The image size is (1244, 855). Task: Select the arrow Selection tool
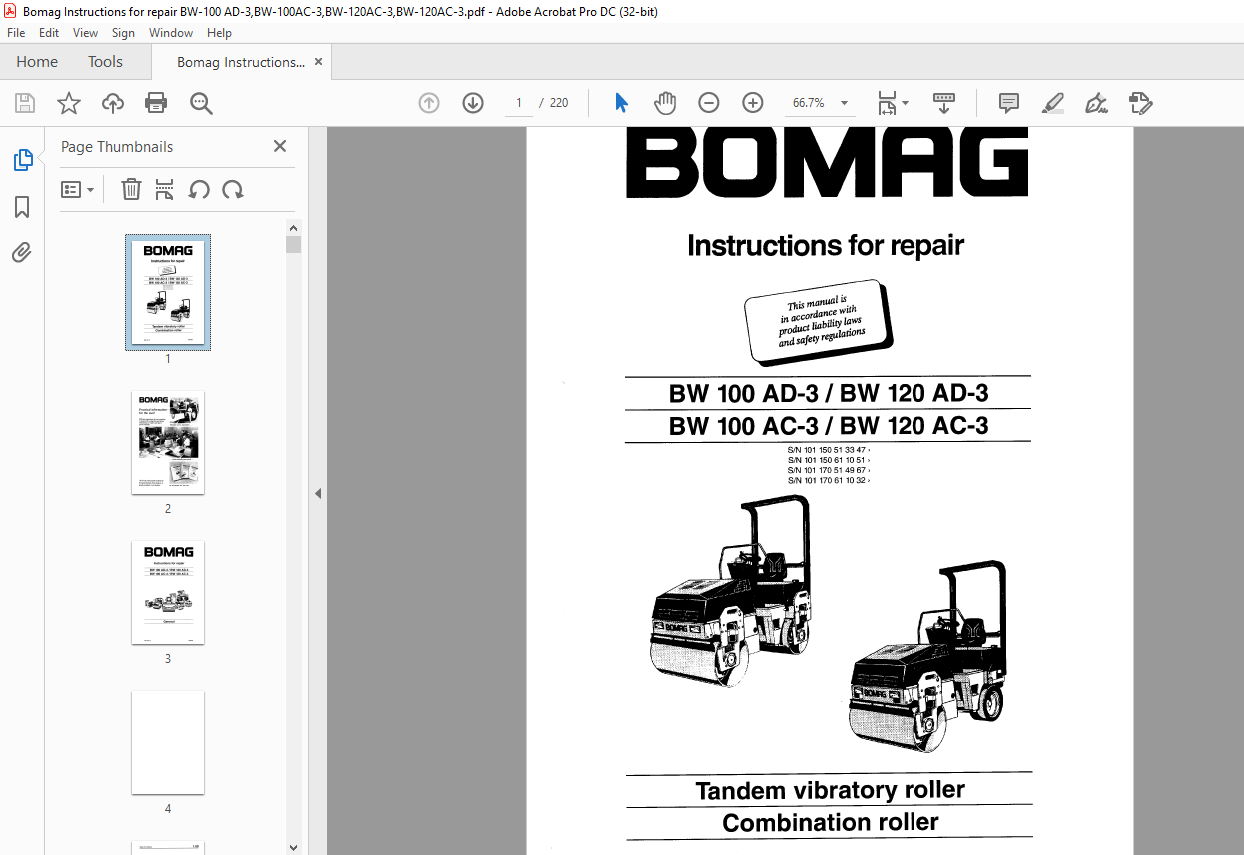point(621,103)
